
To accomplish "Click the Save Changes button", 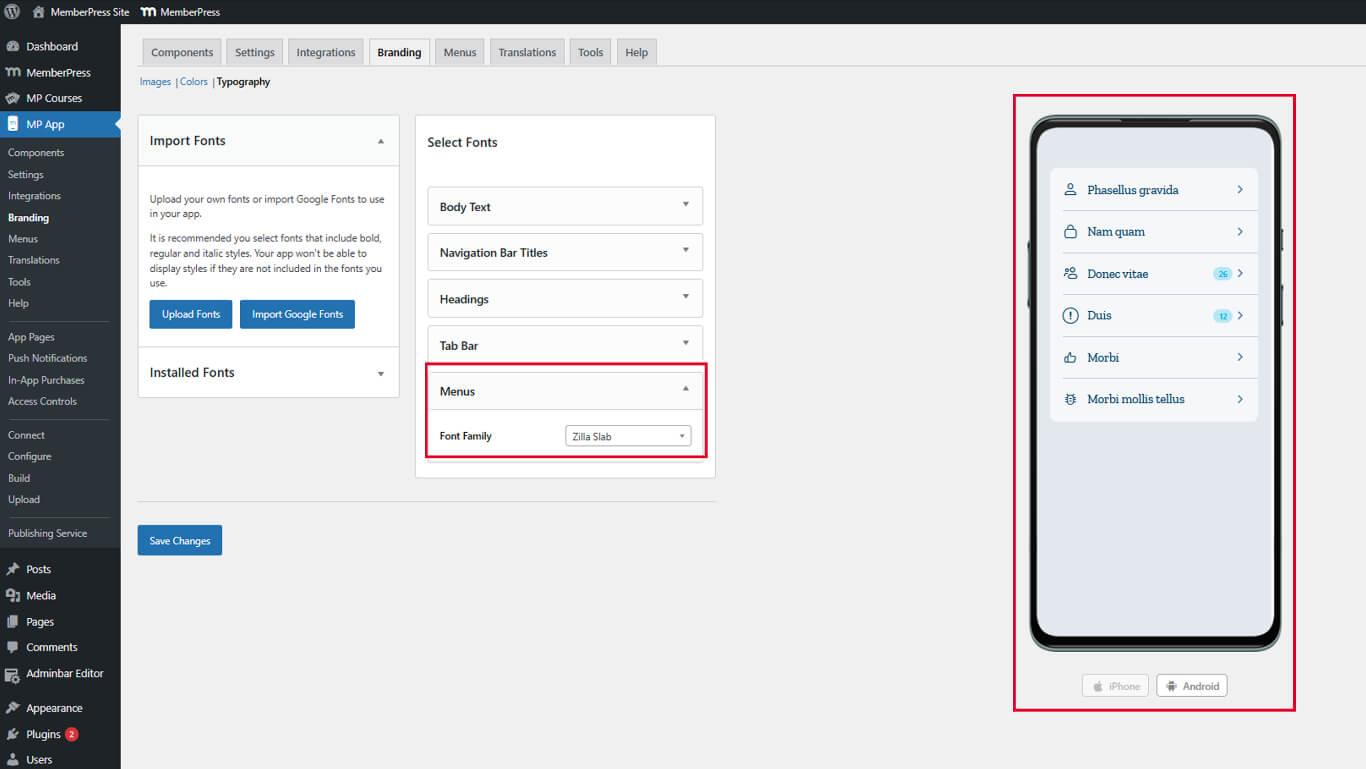I will point(180,541).
